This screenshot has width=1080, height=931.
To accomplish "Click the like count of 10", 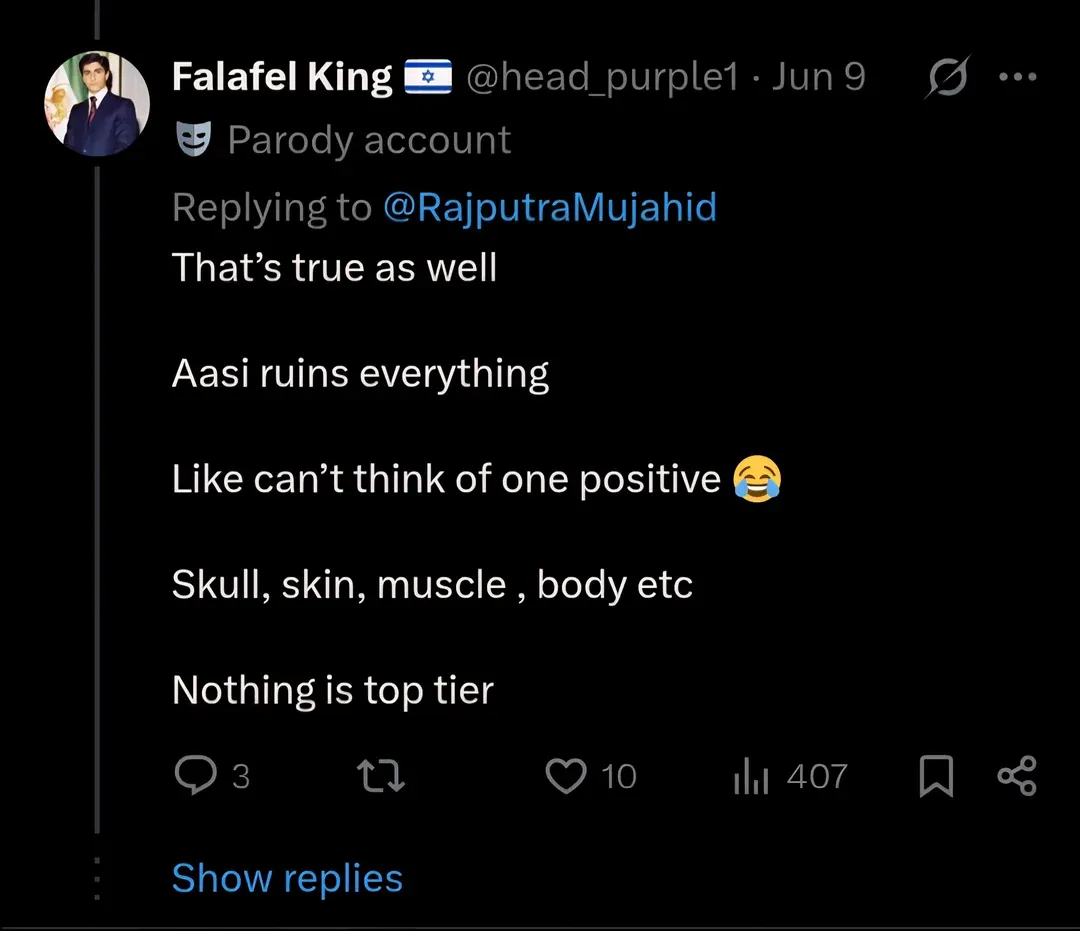I will coord(619,777).
